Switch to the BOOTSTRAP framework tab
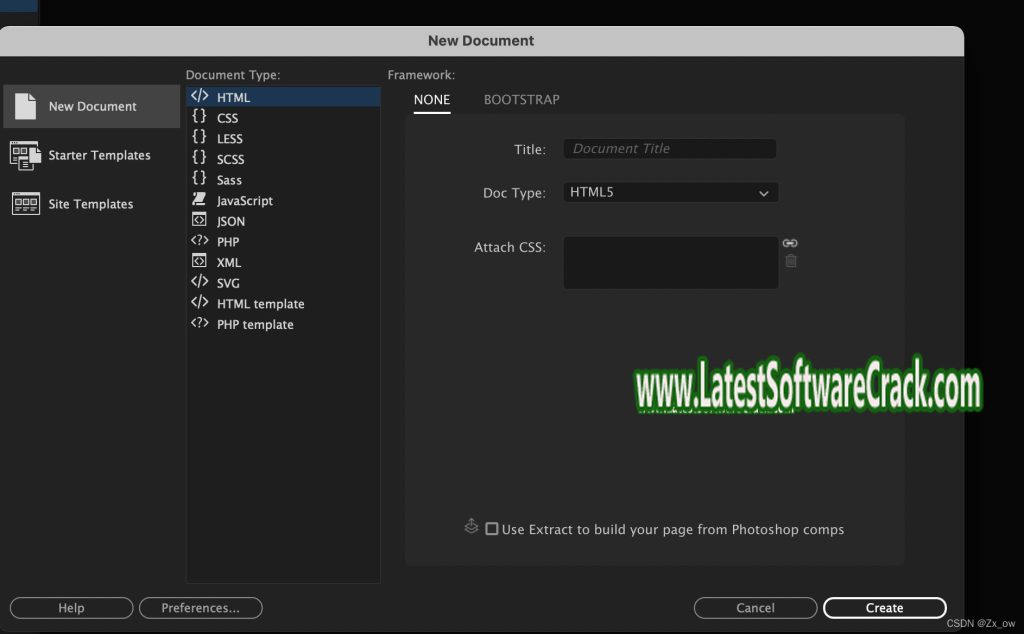The height and width of the screenshot is (634, 1024). click(521, 100)
